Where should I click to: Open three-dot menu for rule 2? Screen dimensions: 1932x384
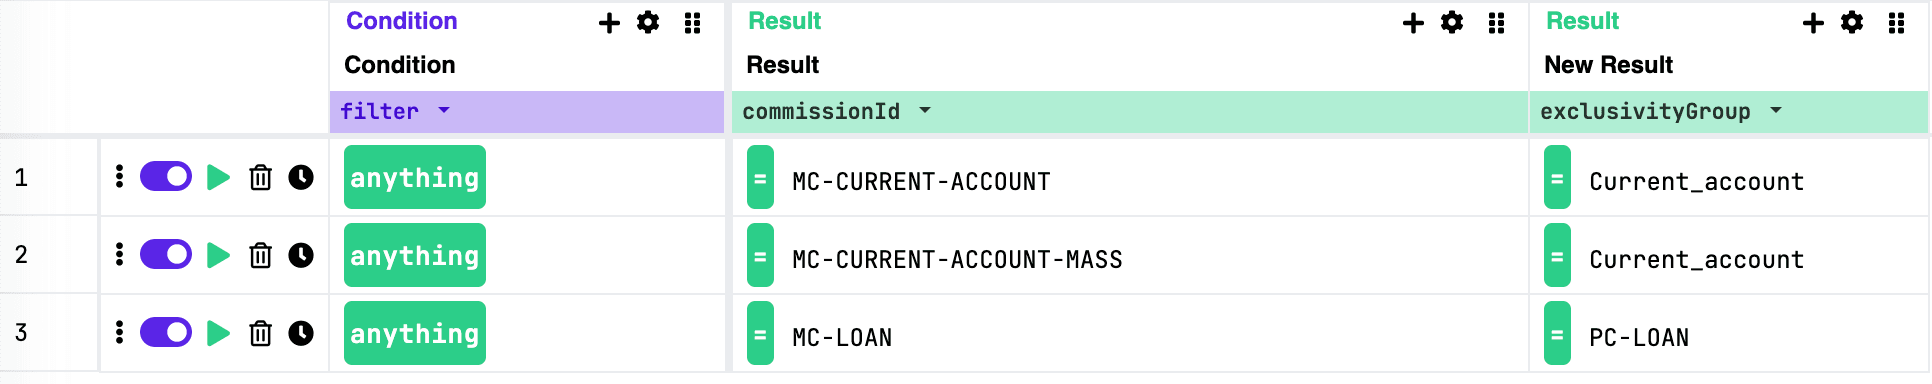120,255
